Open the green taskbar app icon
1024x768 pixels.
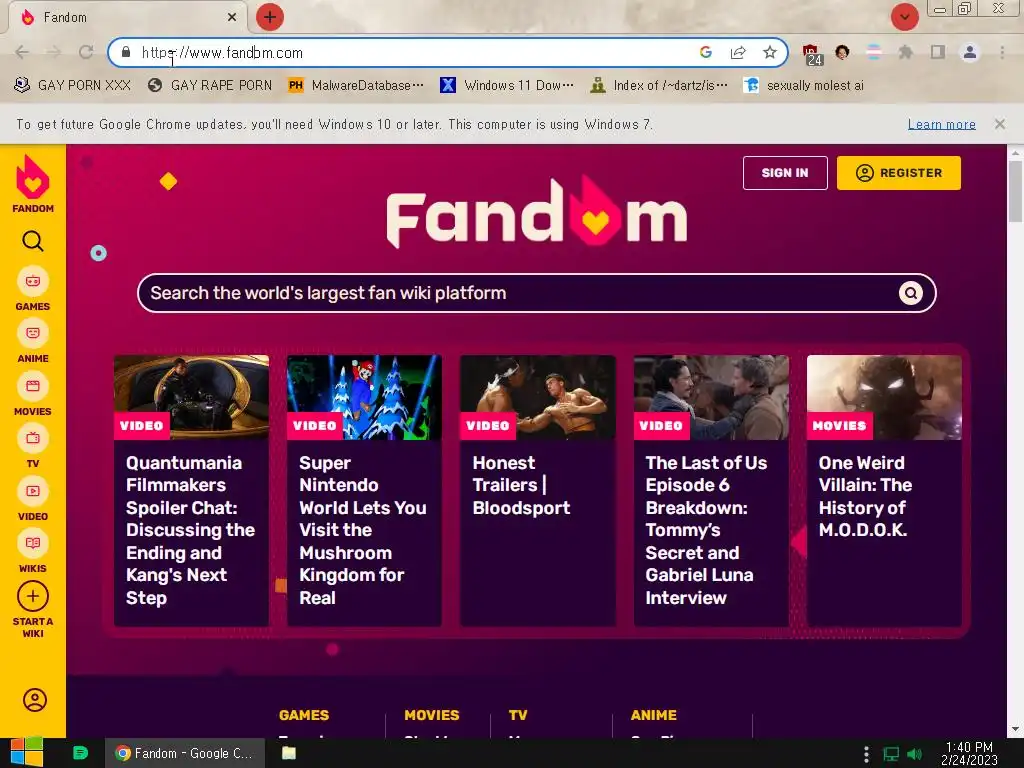pos(80,753)
